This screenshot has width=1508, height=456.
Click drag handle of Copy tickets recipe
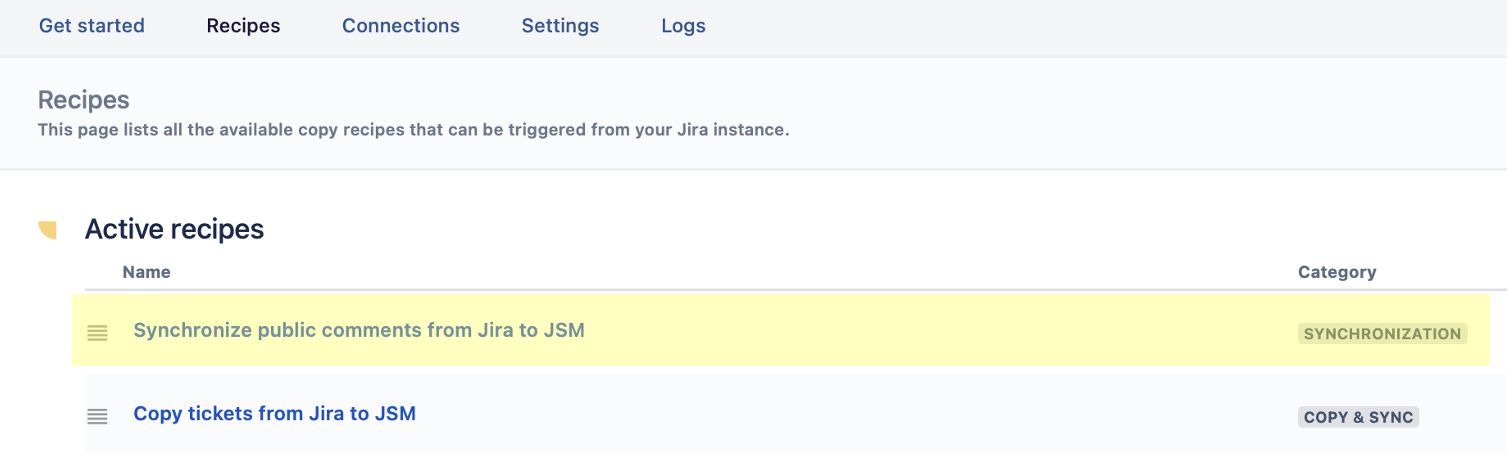[x=97, y=416]
